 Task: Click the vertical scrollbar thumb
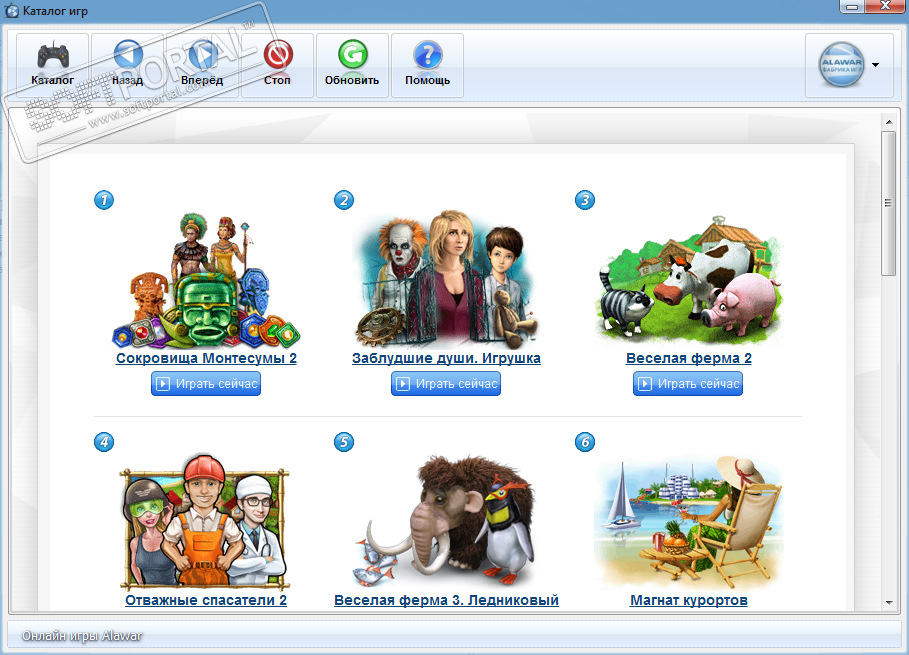pos(889,203)
